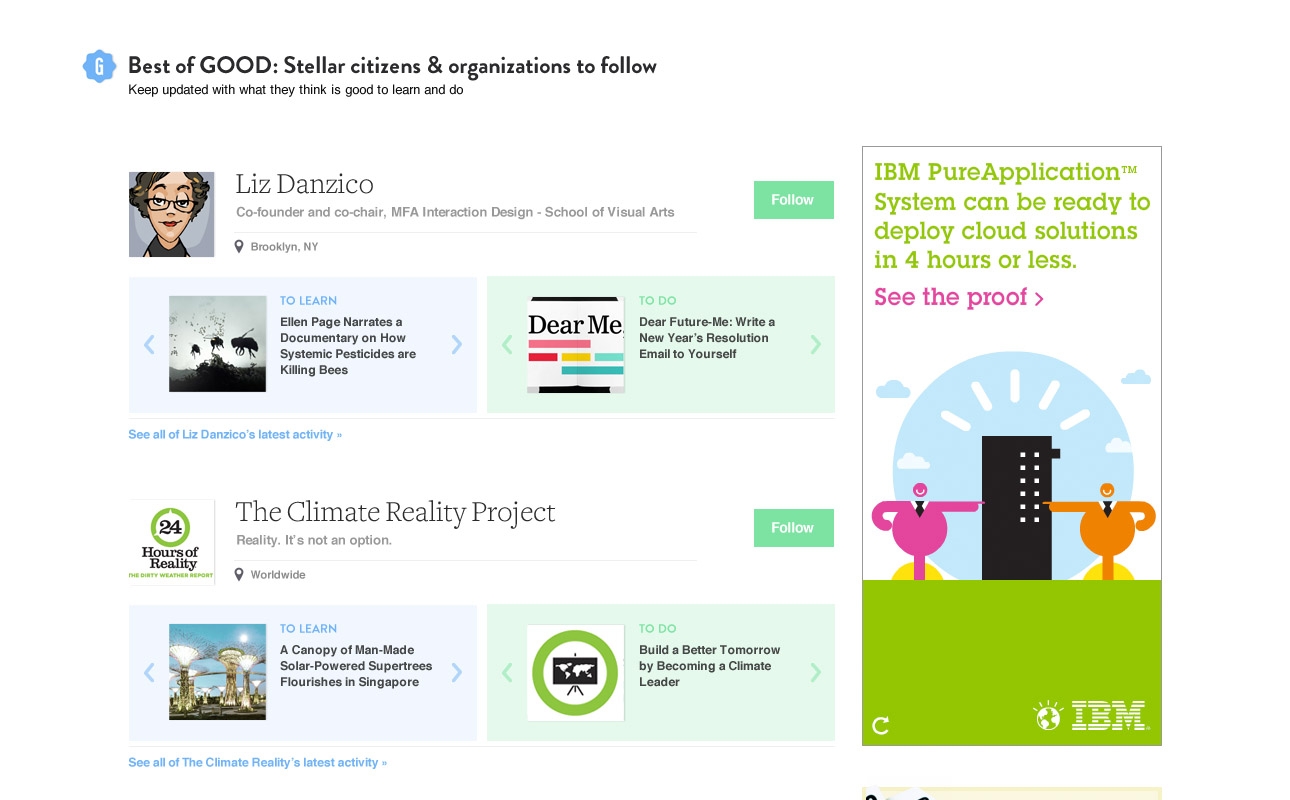Click the location pin beside Brooklyn, NY
Viewport: 1290px width, 800px height.
click(x=239, y=246)
